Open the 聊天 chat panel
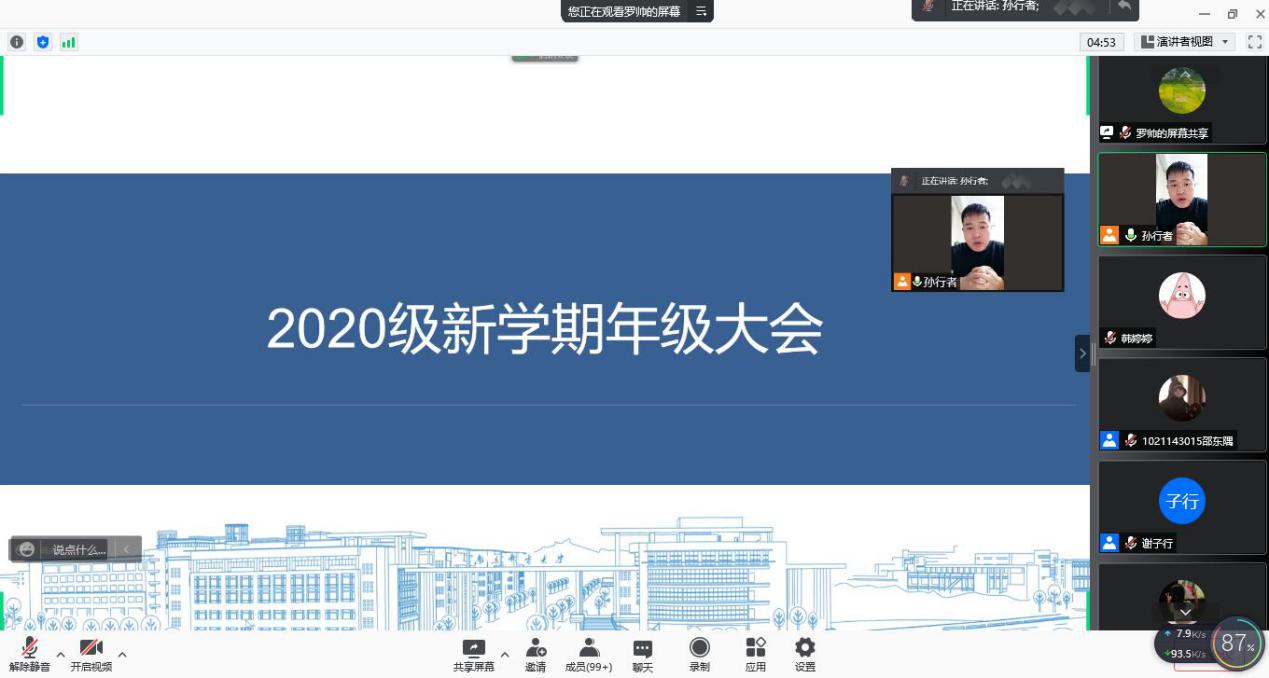This screenshot has width=1269, height=678. coord(642,655)
